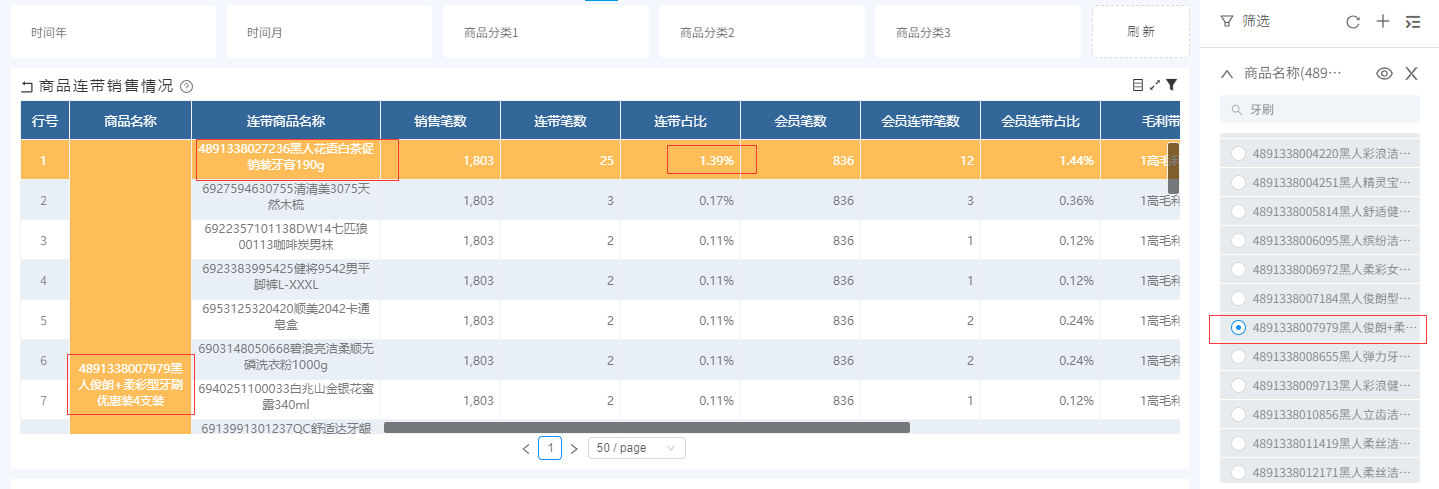Viewport: 1439px width, 489px height.
Task: Remove the 商品名称 filter with the X icon
Action: point(1411,73)
